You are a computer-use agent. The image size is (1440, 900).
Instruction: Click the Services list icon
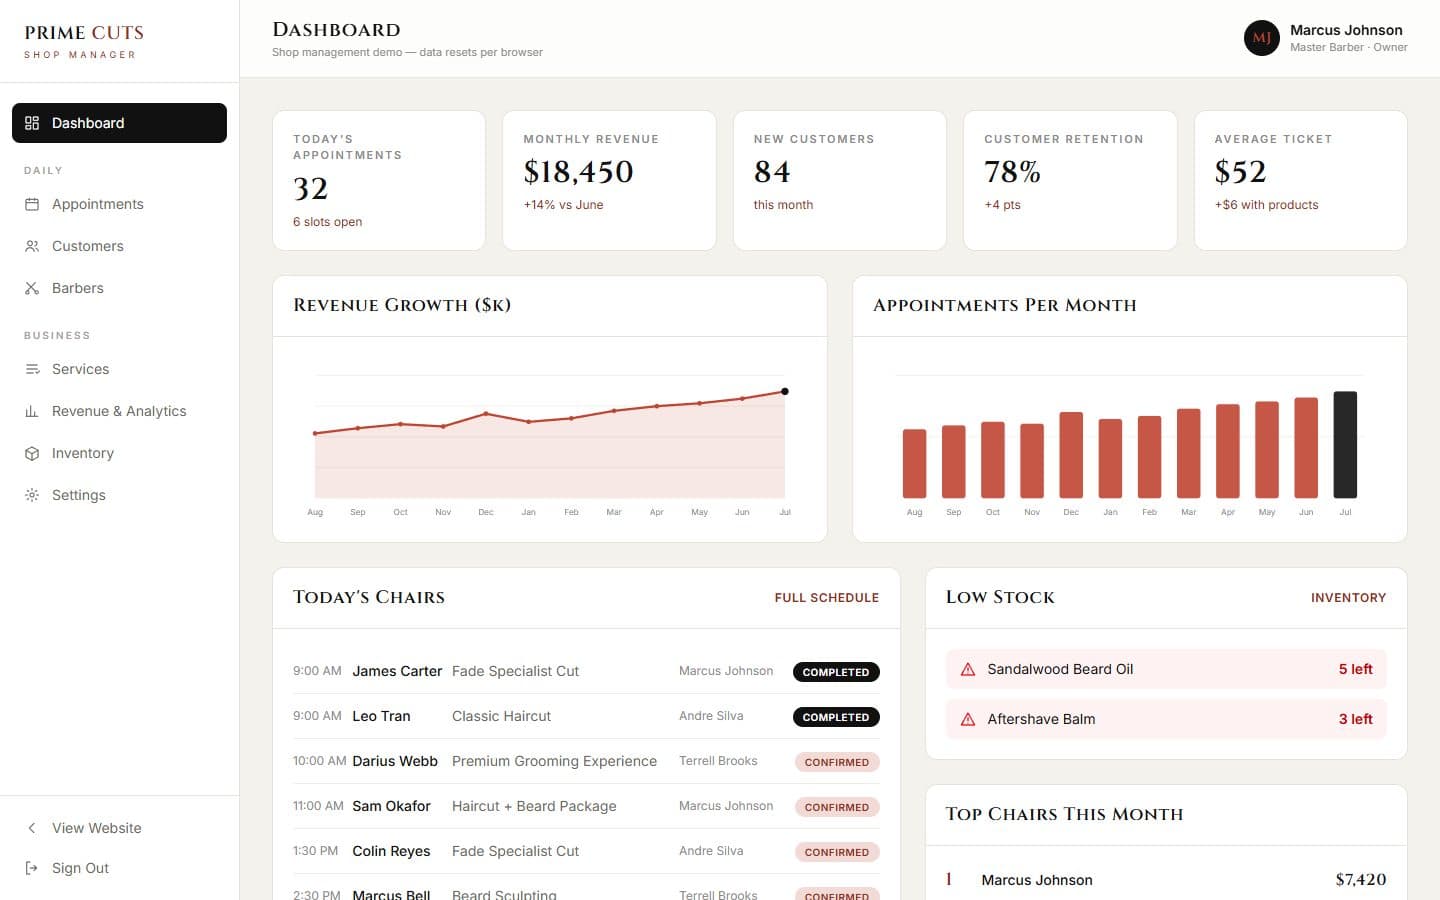tap(32, 369)
